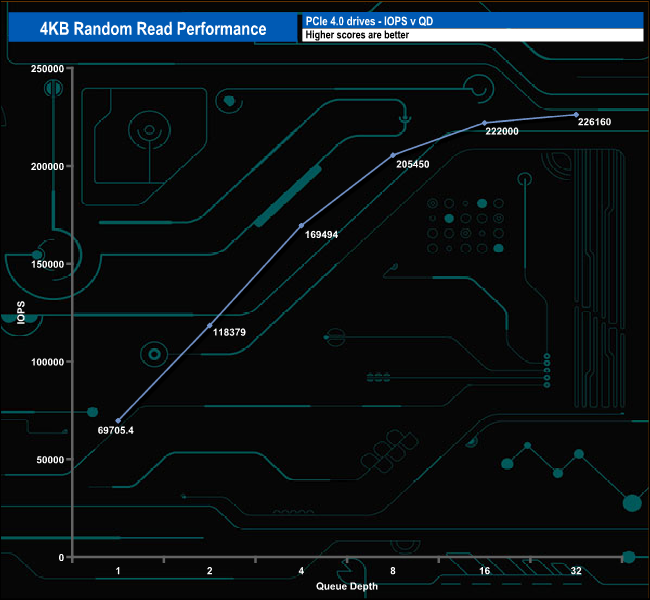Click the "Queue Depth" horizontal axis title
This screenshot has height=600, width=650.
[347, 586]
